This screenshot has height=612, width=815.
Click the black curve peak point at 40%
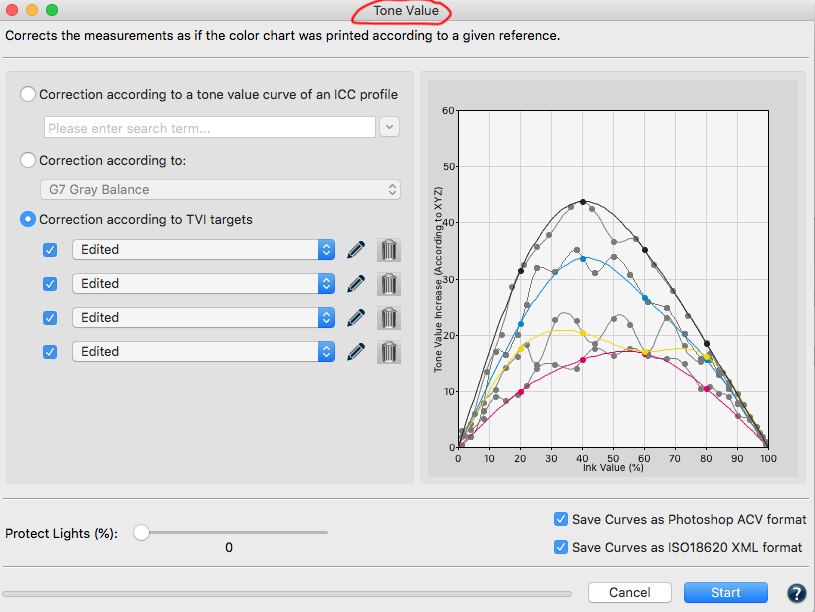click(x=583, y=202)
